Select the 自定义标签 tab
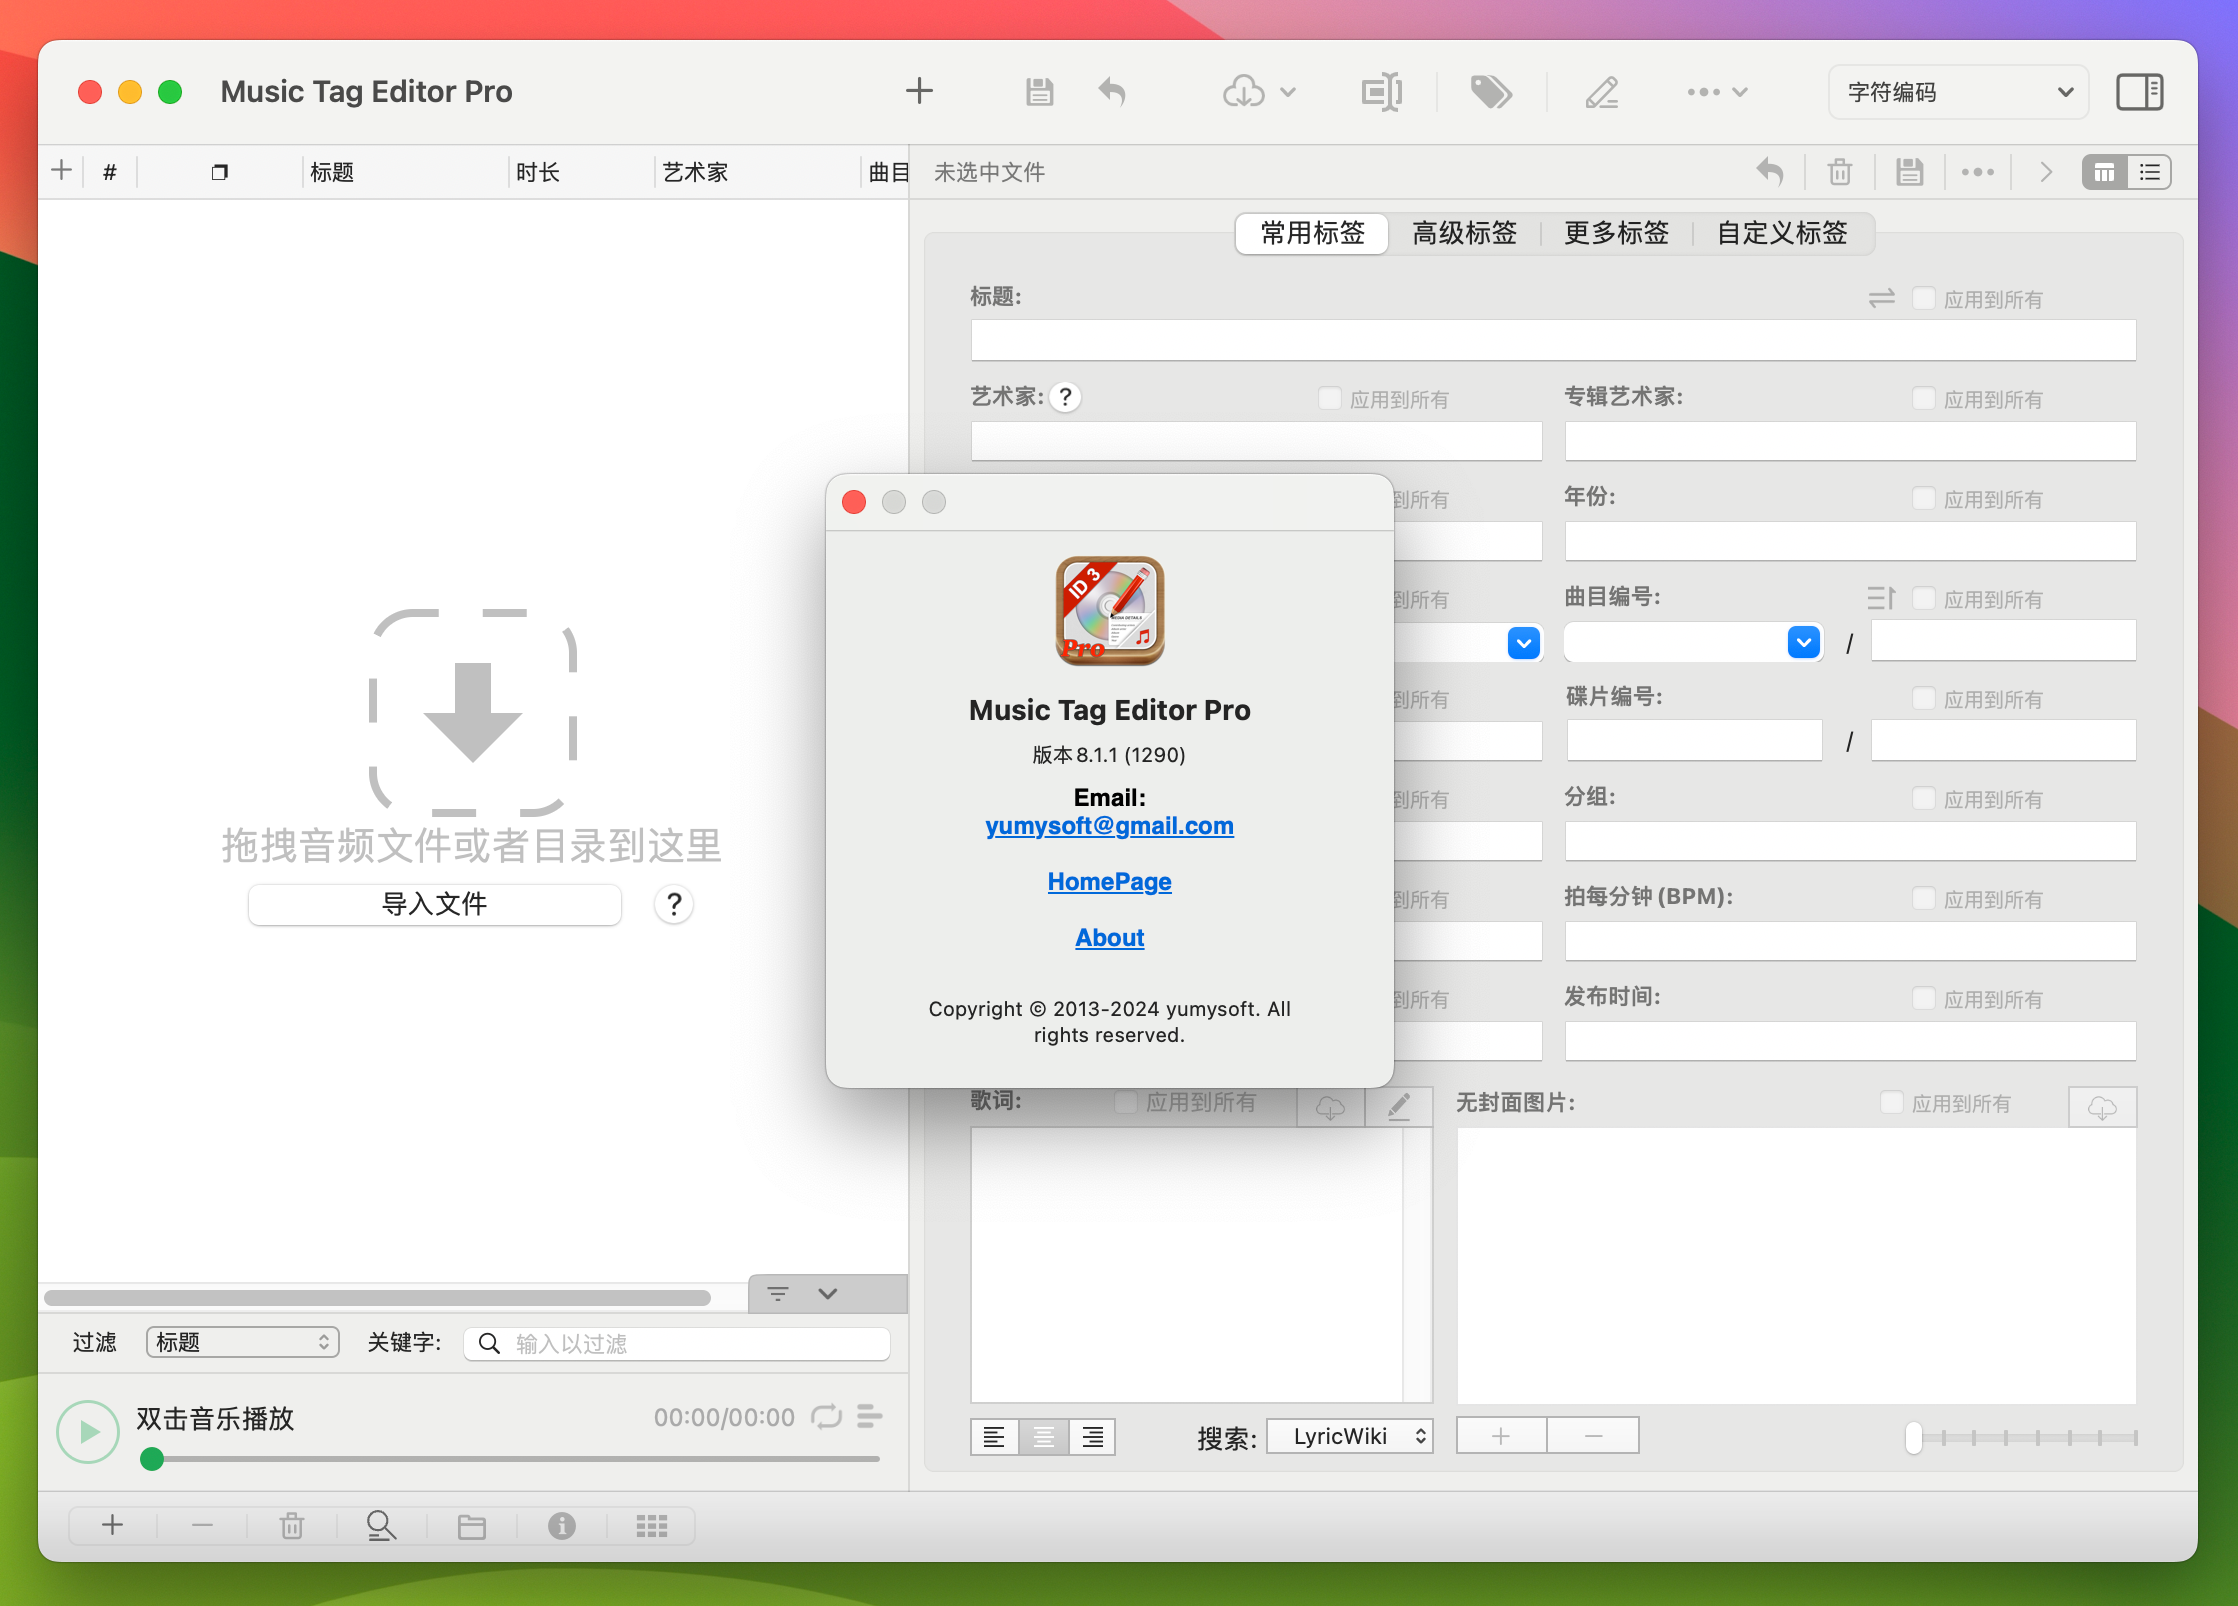The height and width of the screenshot is (1606, 2238). click(x=1782, y=233)
